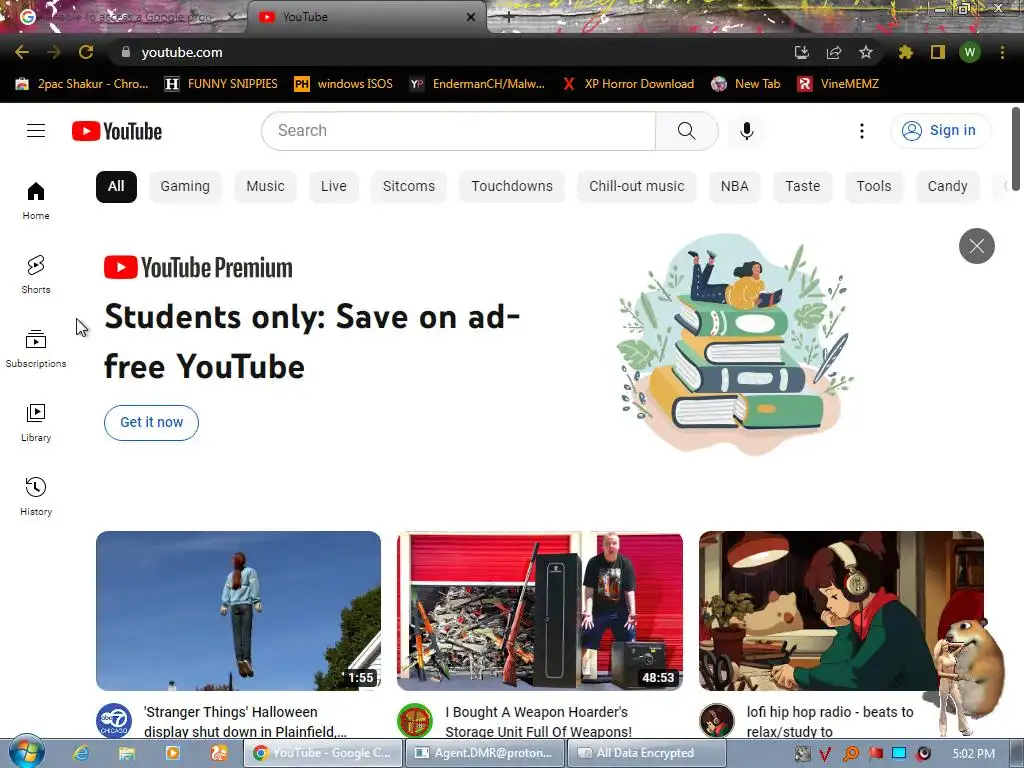Go to Home in sidebar

pos(36,201)
